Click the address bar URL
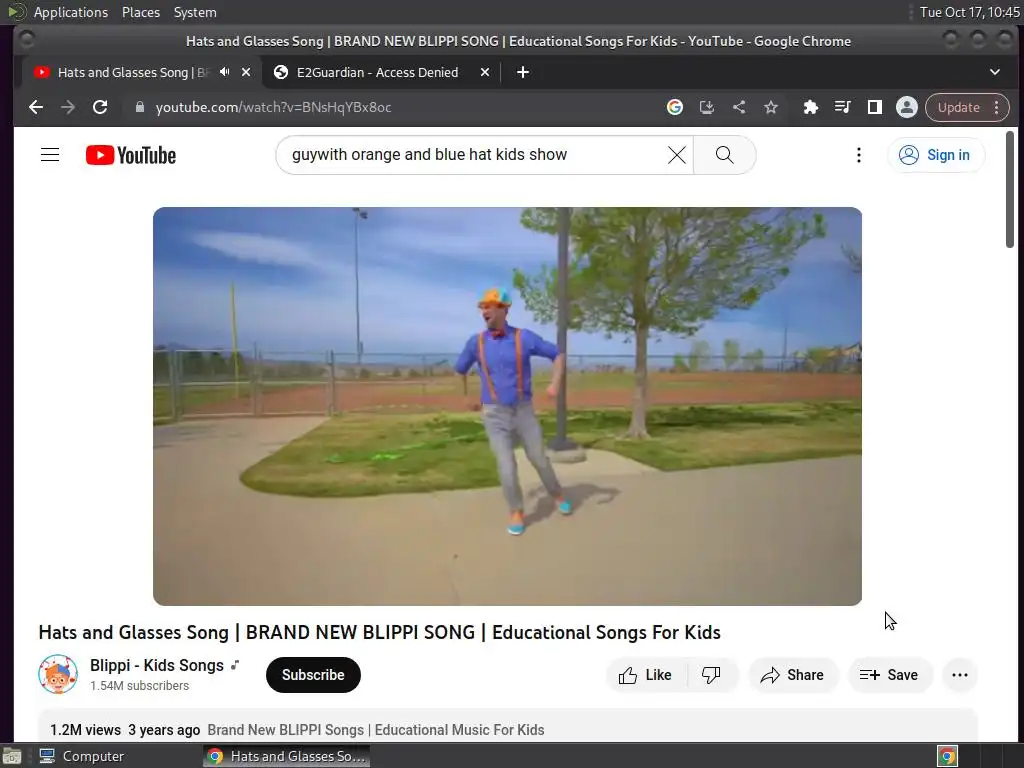The width and height of the screenshot is (1024, 768). [273, 107]
